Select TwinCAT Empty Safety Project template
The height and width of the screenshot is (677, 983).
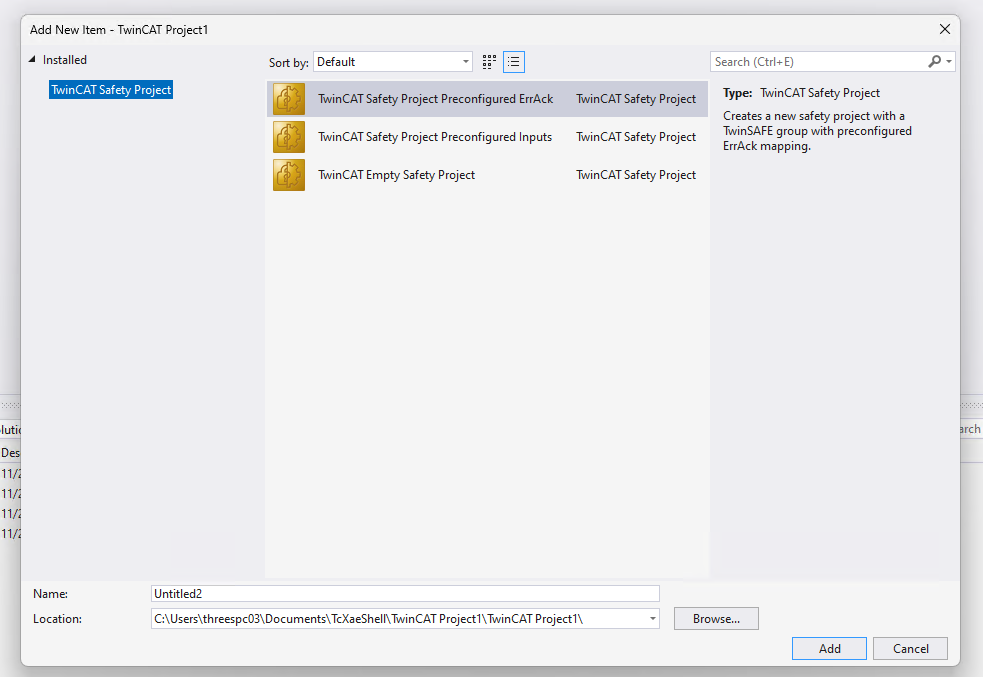[x=487, y=175]
